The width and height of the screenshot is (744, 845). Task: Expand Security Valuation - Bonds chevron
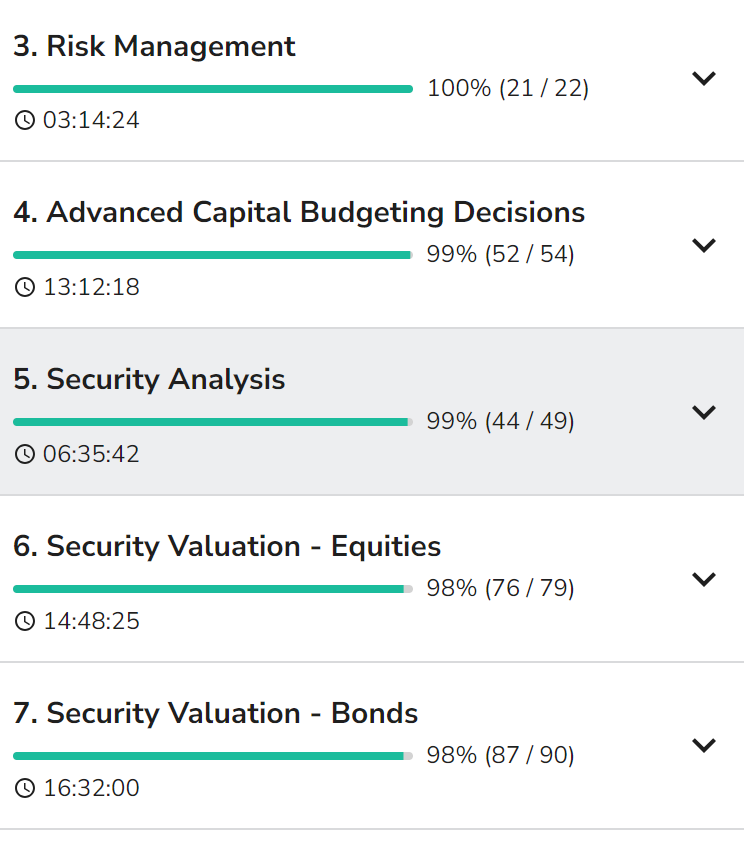[x=704, y=745]
